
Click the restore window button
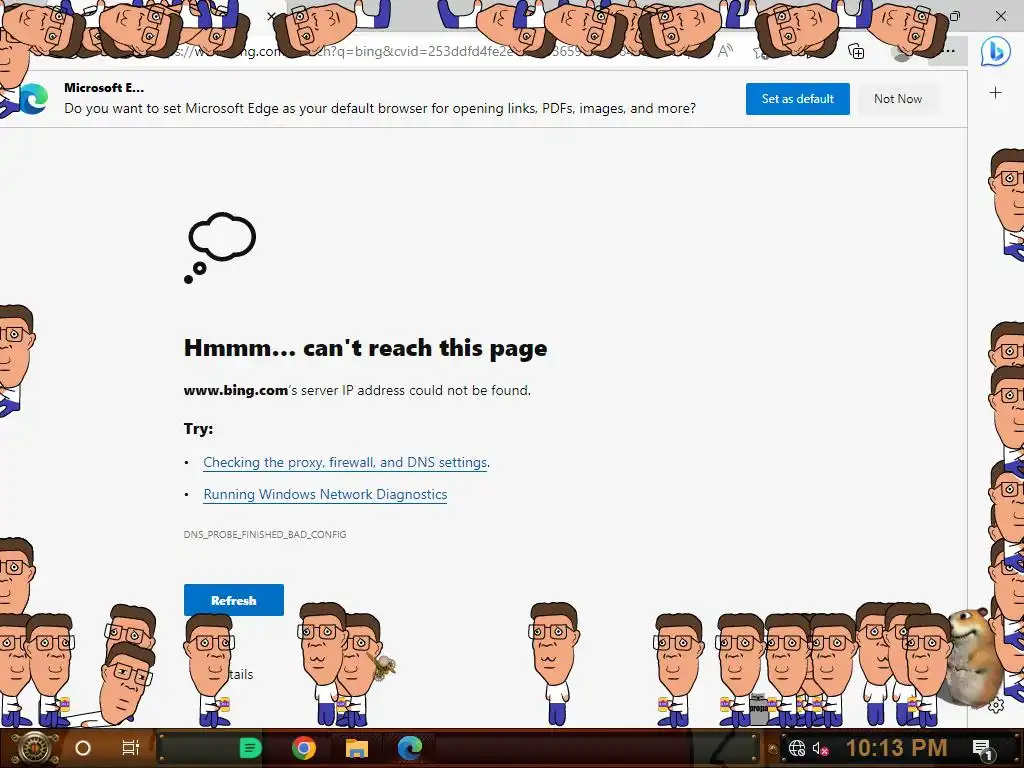pos(955,16)
